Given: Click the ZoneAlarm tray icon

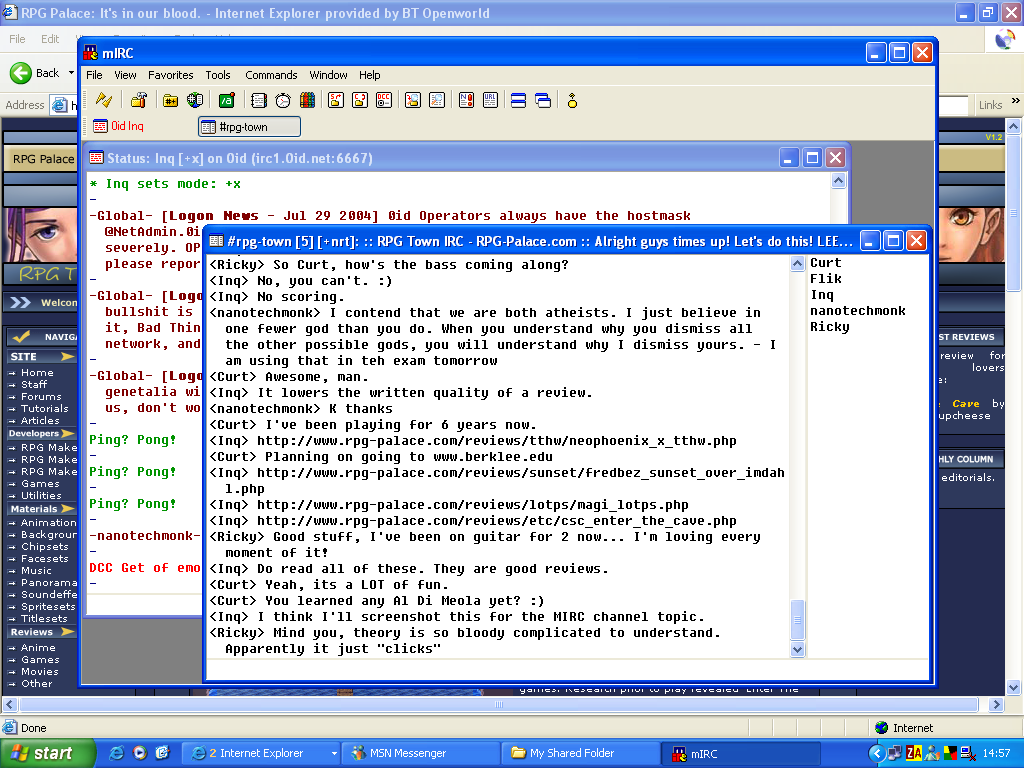Looking at the screenshot, I should [914, 753].
